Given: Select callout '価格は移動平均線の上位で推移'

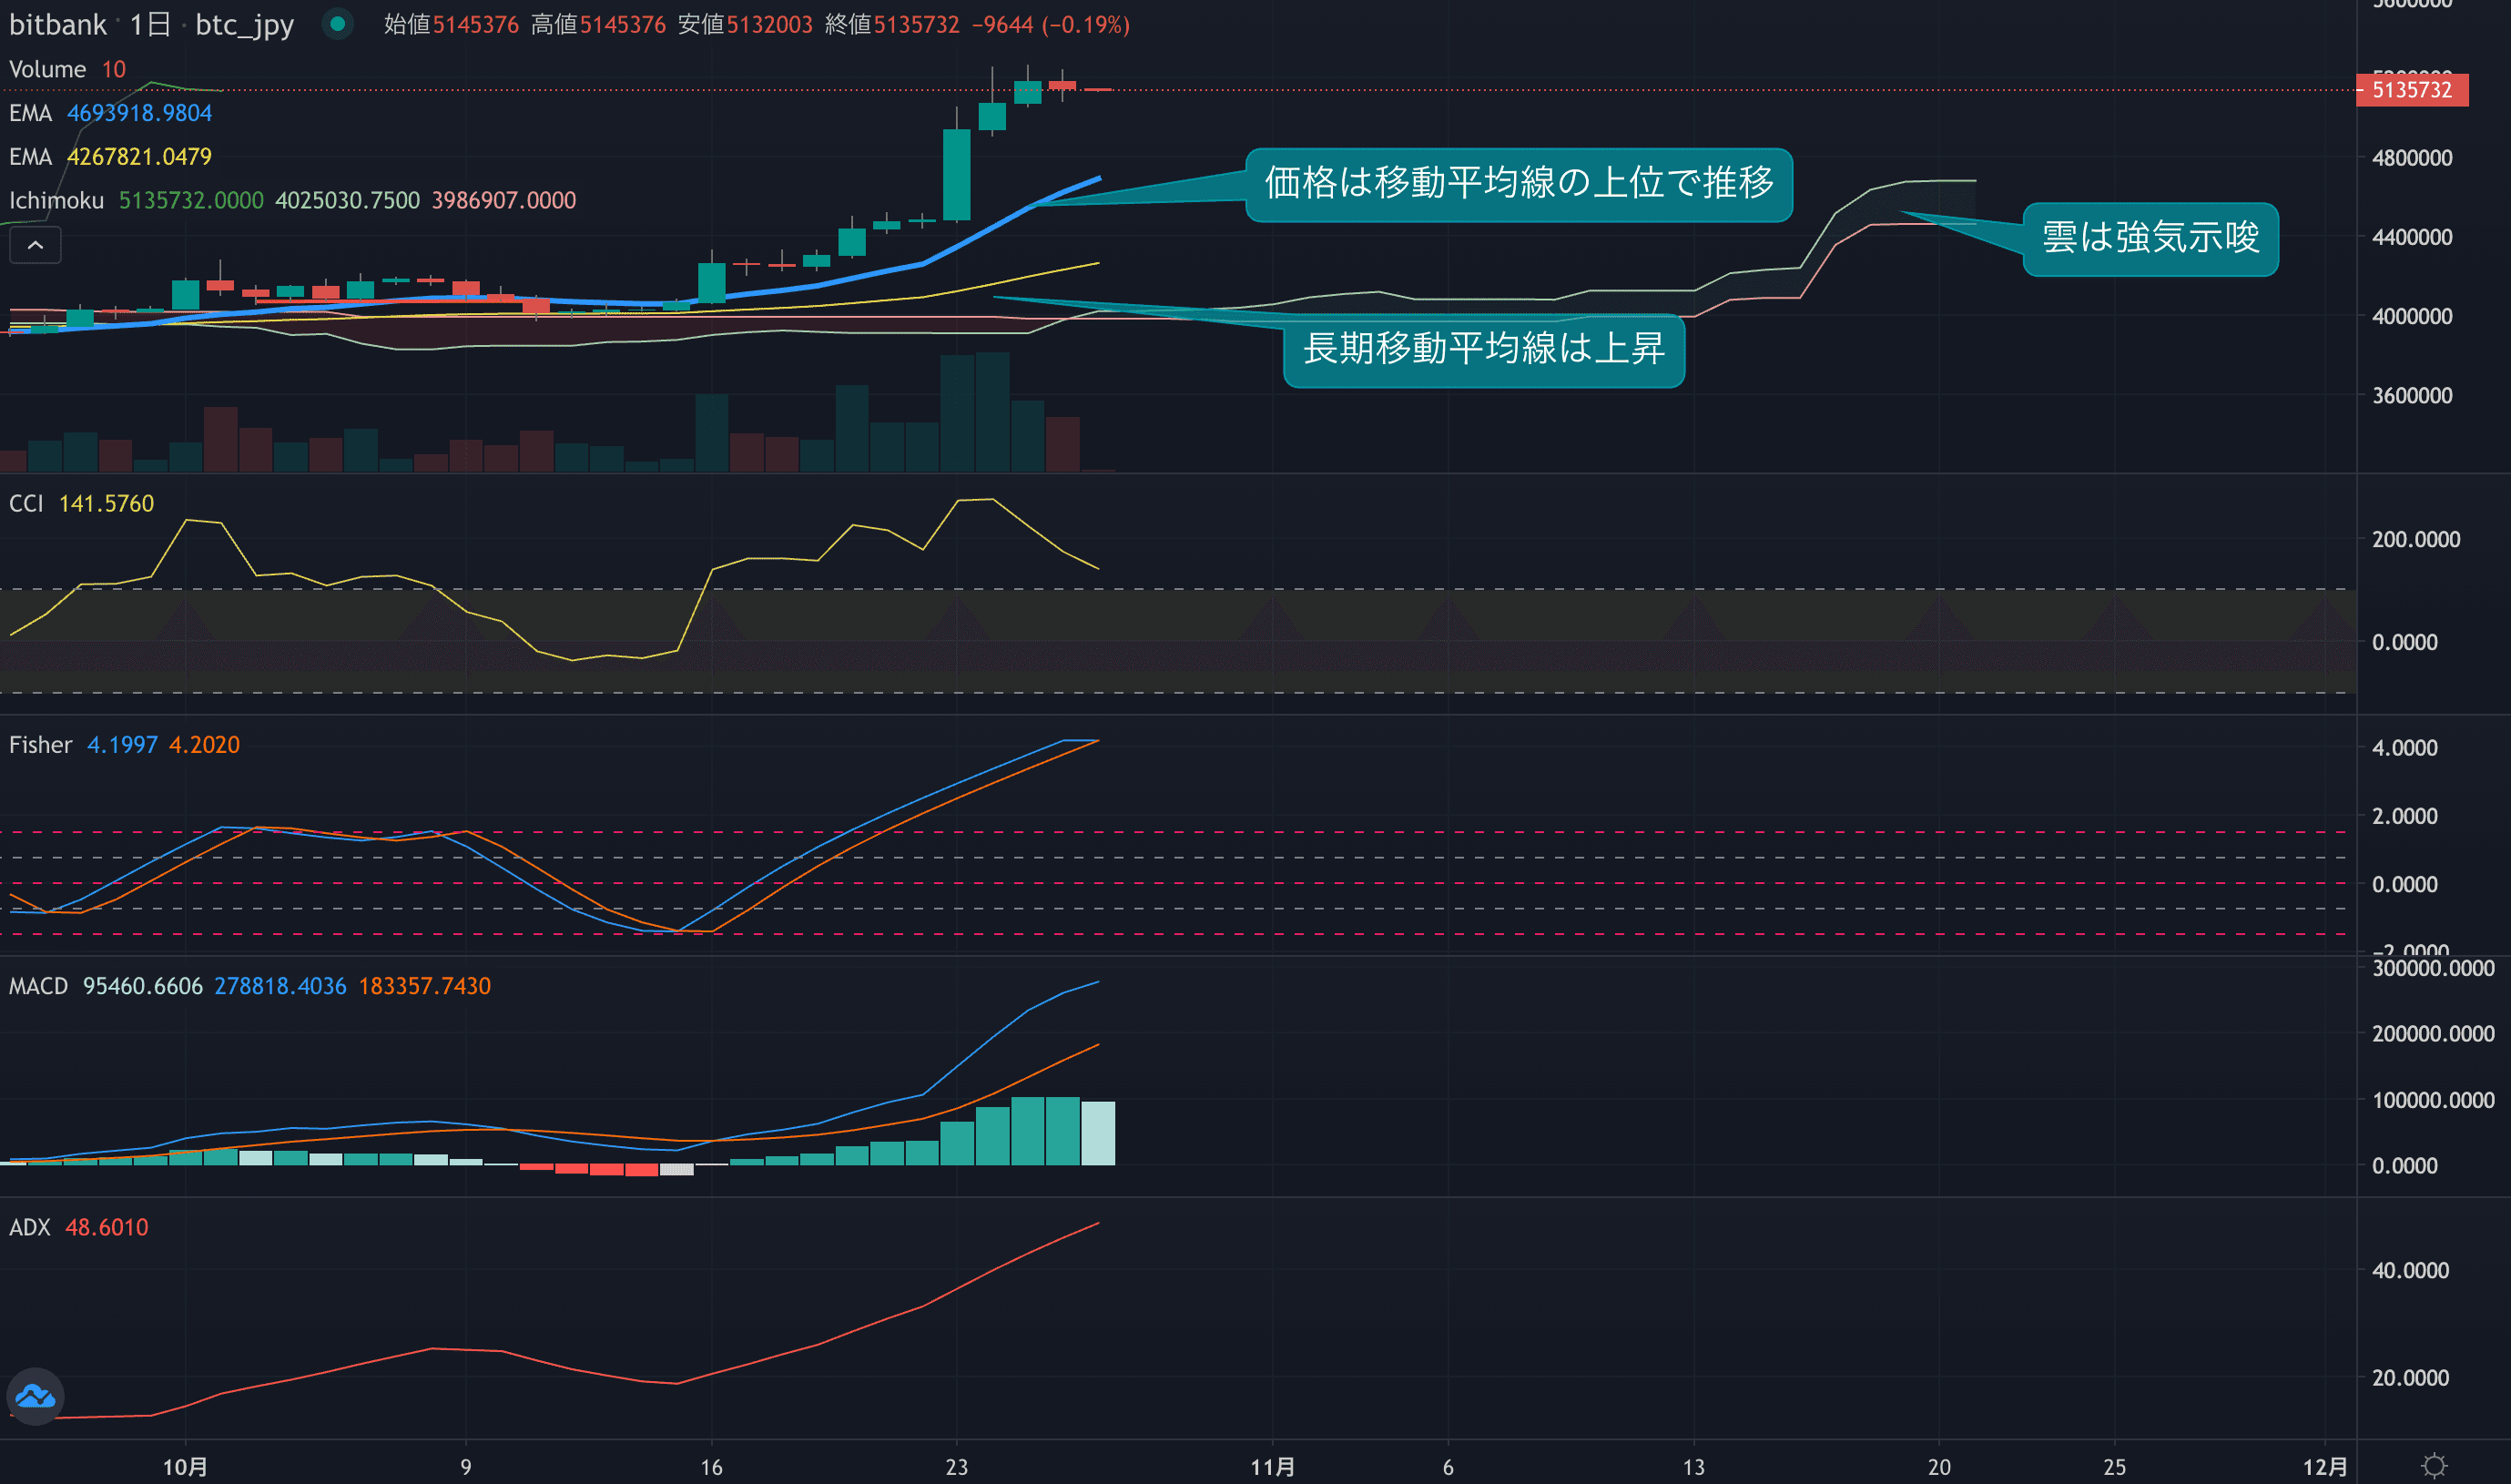Looking at the screenshot, I should tap(1518, 184).
